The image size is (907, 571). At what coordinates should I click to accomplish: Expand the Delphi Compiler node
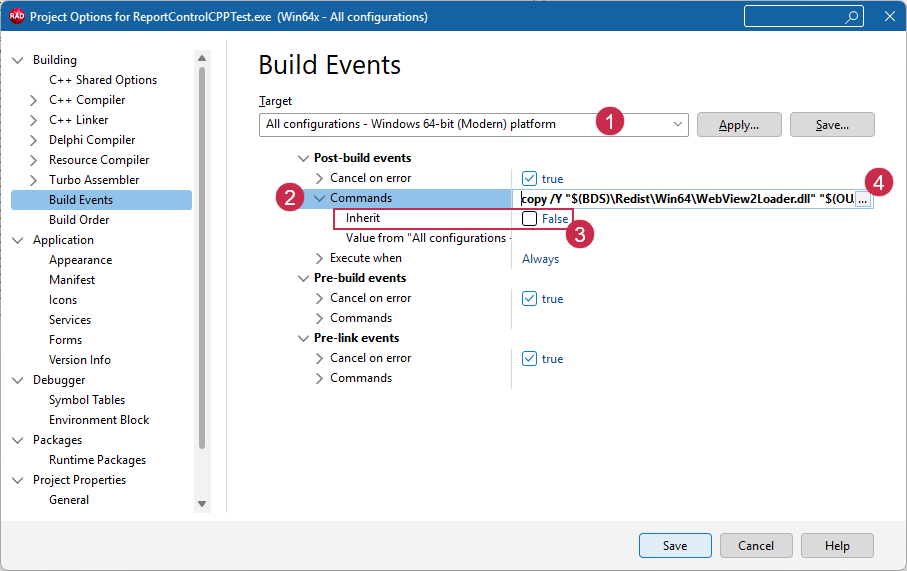[34, 140]
